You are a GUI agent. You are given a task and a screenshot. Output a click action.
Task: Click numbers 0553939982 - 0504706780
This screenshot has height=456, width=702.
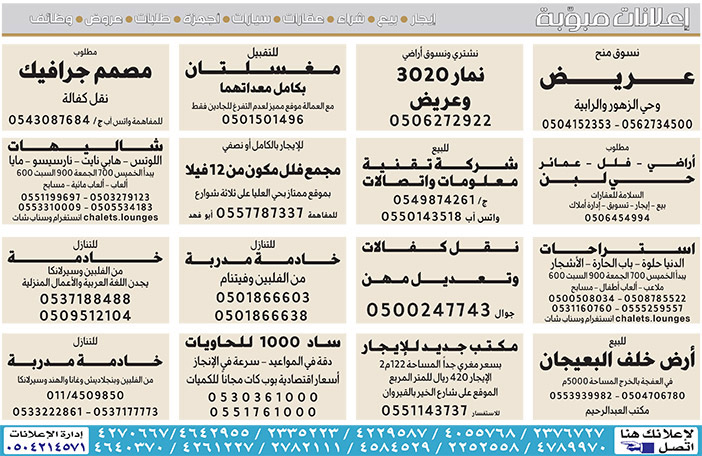(x=617, y=396)
